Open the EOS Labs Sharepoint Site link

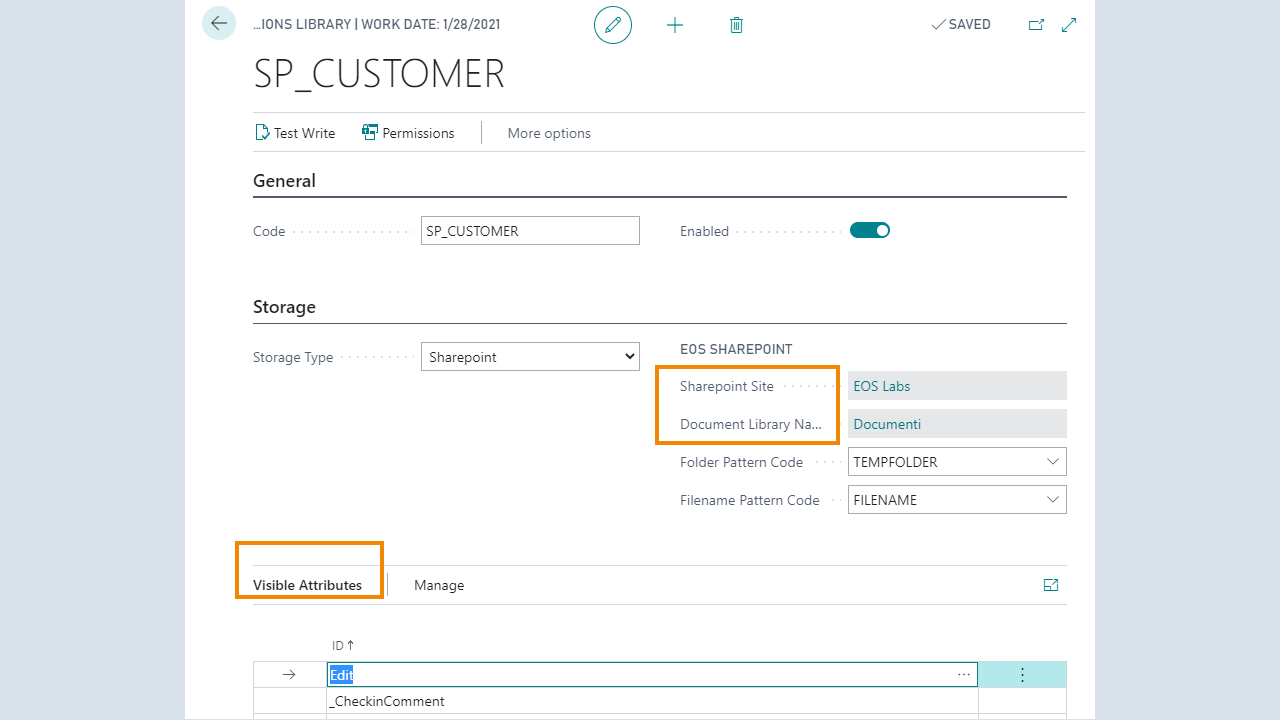click(882, 386)
